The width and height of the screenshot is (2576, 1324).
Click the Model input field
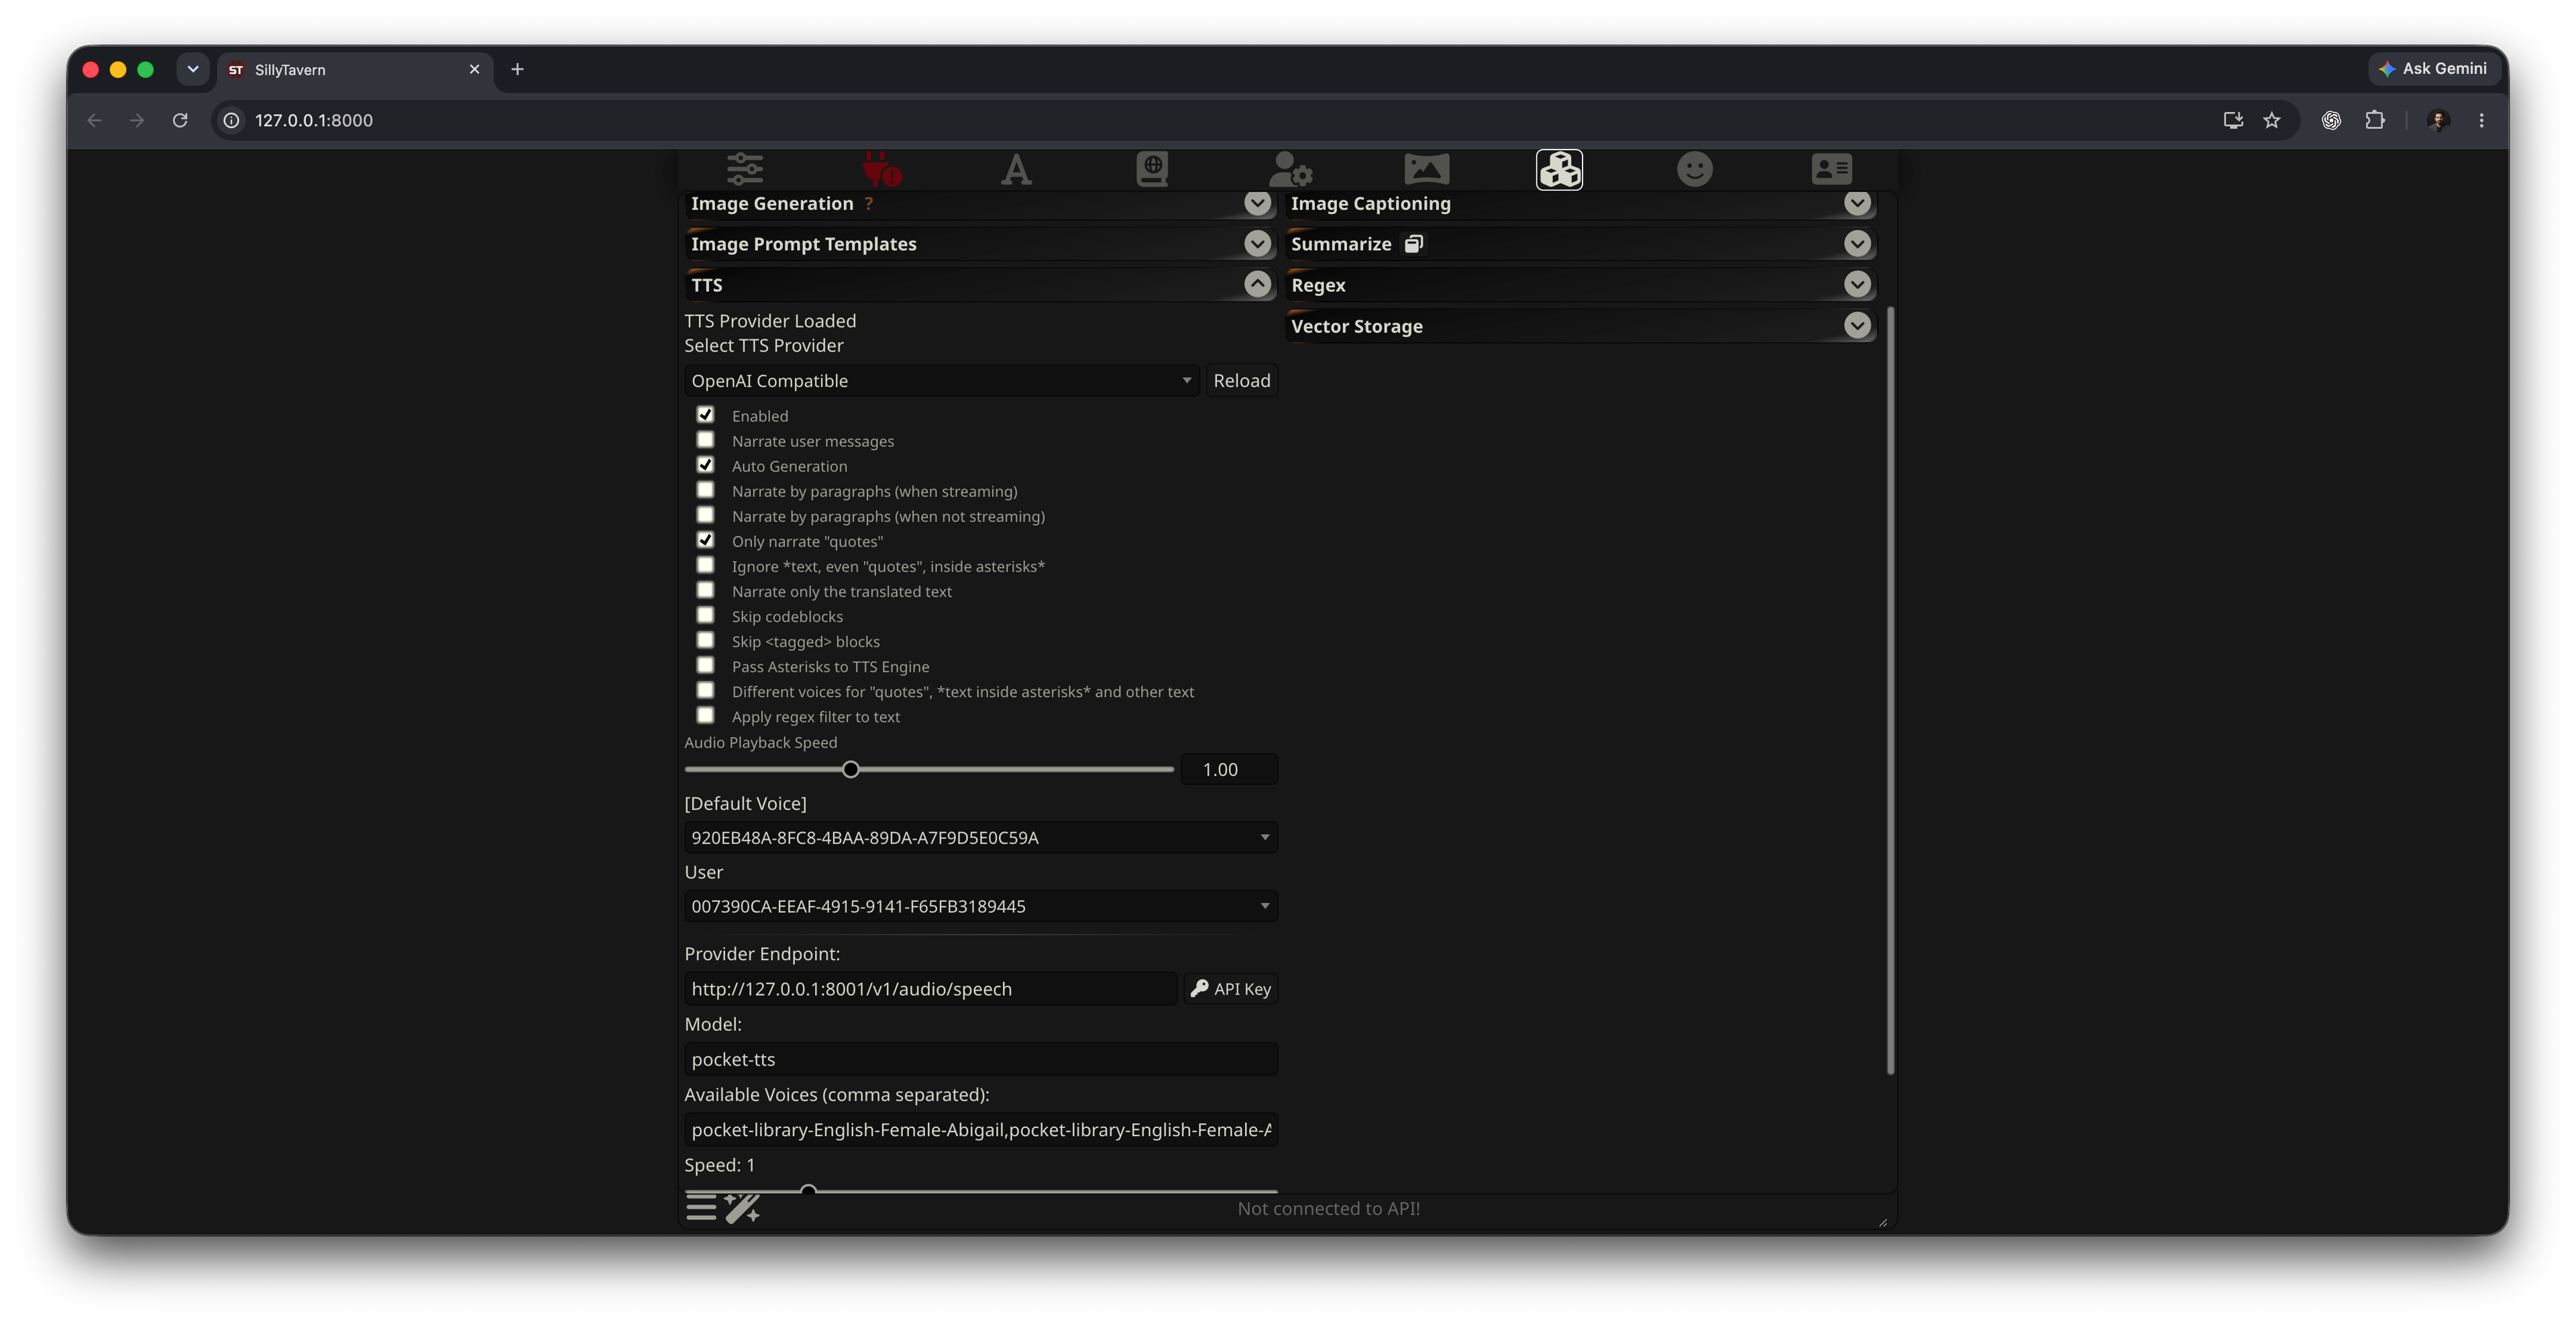pos(980,1059)
